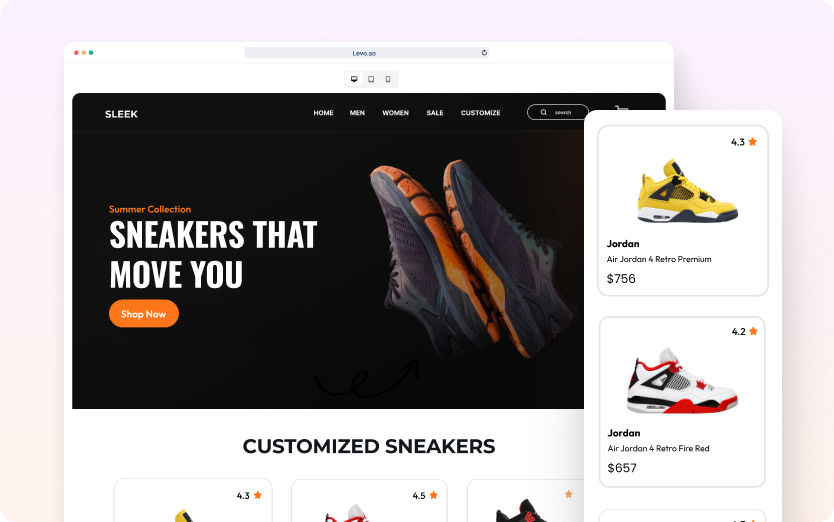Click the SLEEK logo link
834x522 pixels.
(x=121, y=114)
